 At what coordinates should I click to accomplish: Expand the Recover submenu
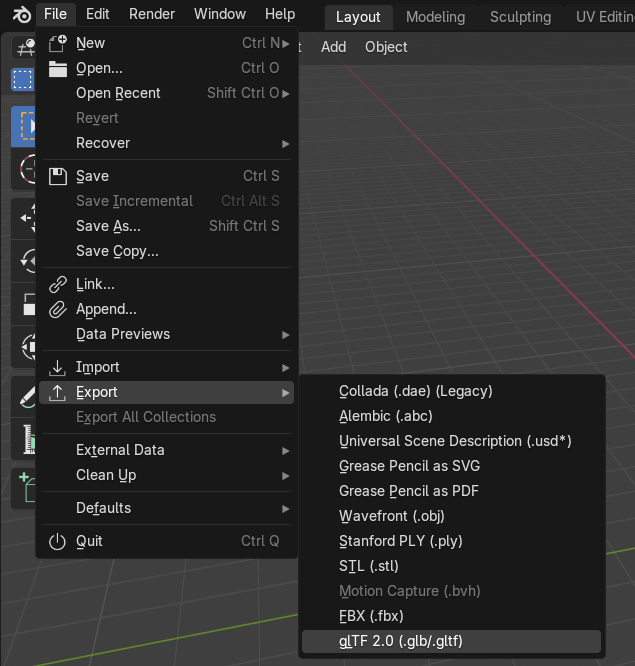[x=286, y=143]
